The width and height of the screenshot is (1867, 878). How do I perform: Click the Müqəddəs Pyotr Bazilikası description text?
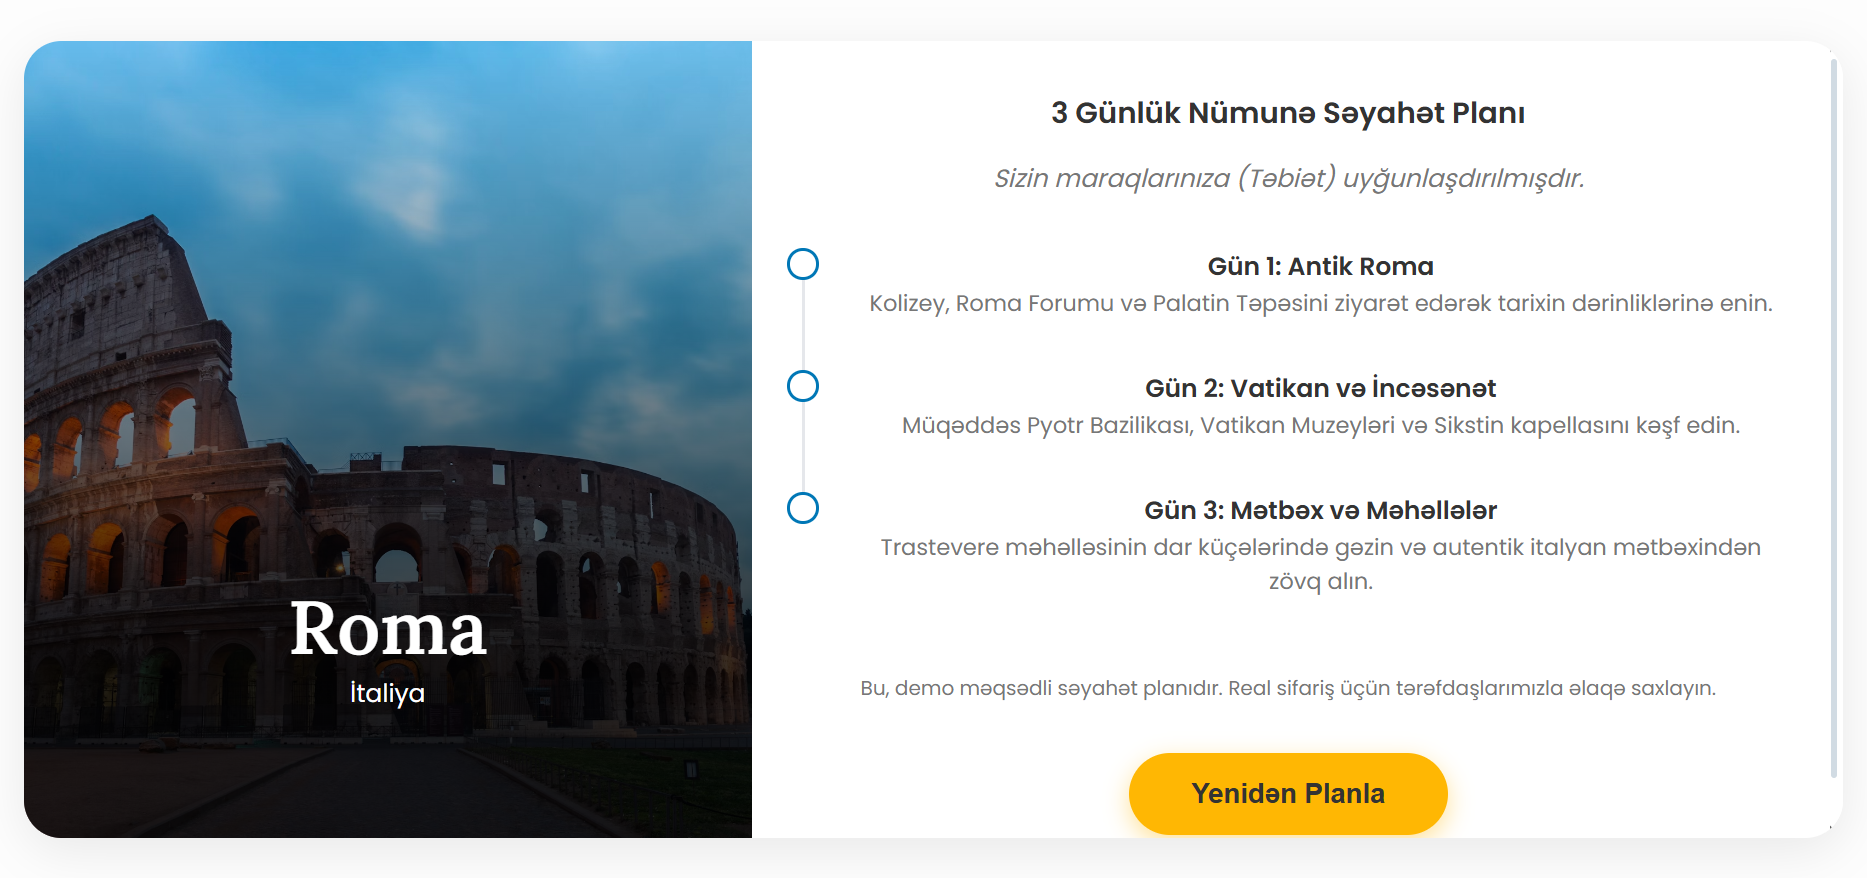[x=1320, y=425]
